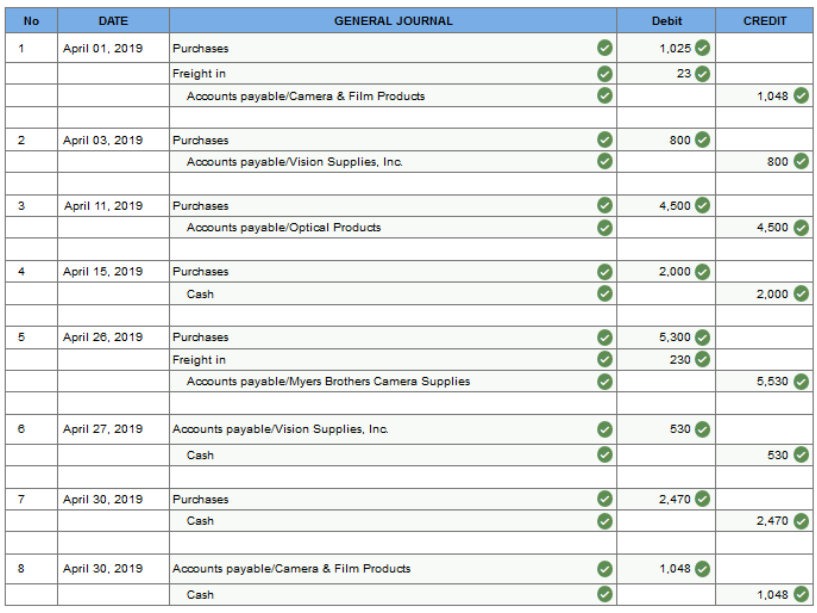Select the CREDIT column header
This screenshot has width=817, height=613.
point(764,21)
